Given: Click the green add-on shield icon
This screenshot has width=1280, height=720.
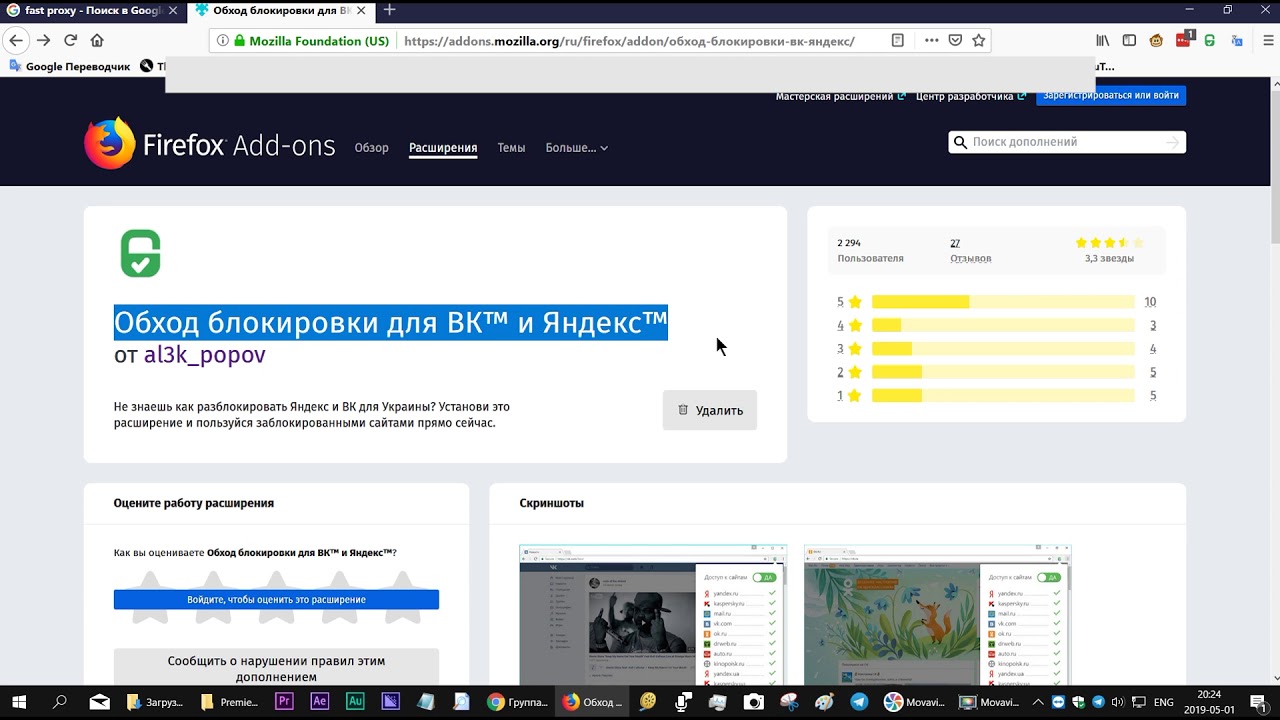Looking at the screenshot, I should [x=140, y=253].
